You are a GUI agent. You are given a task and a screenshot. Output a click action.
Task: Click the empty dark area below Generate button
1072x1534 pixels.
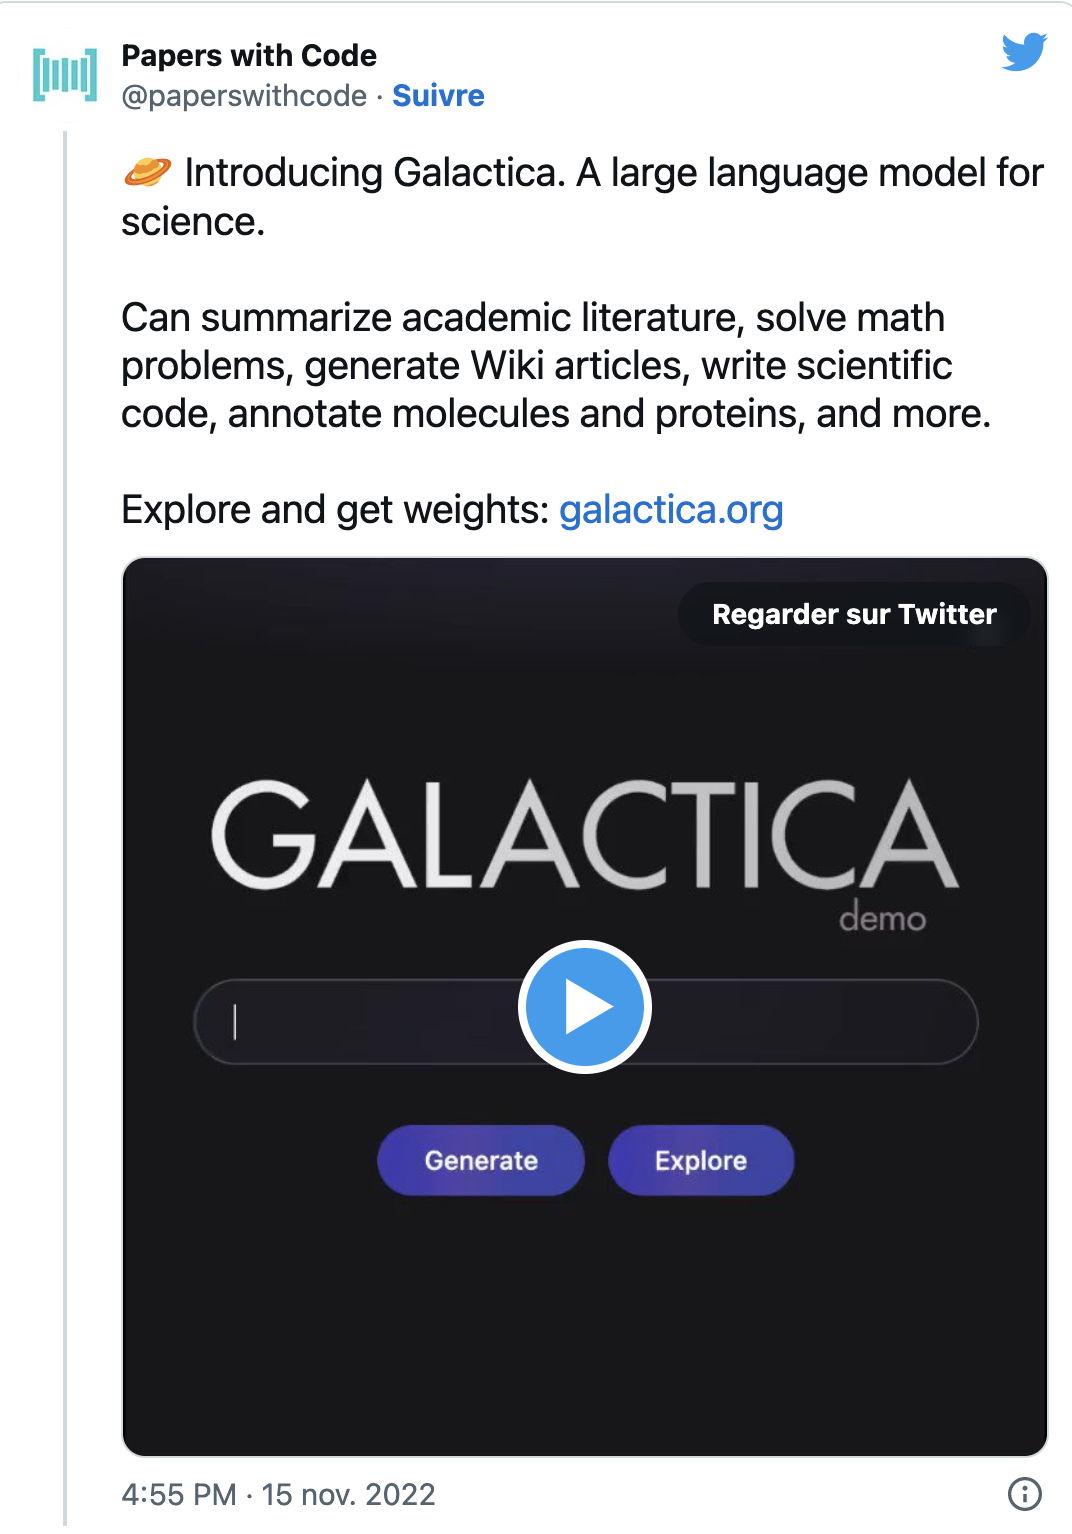480,1320
